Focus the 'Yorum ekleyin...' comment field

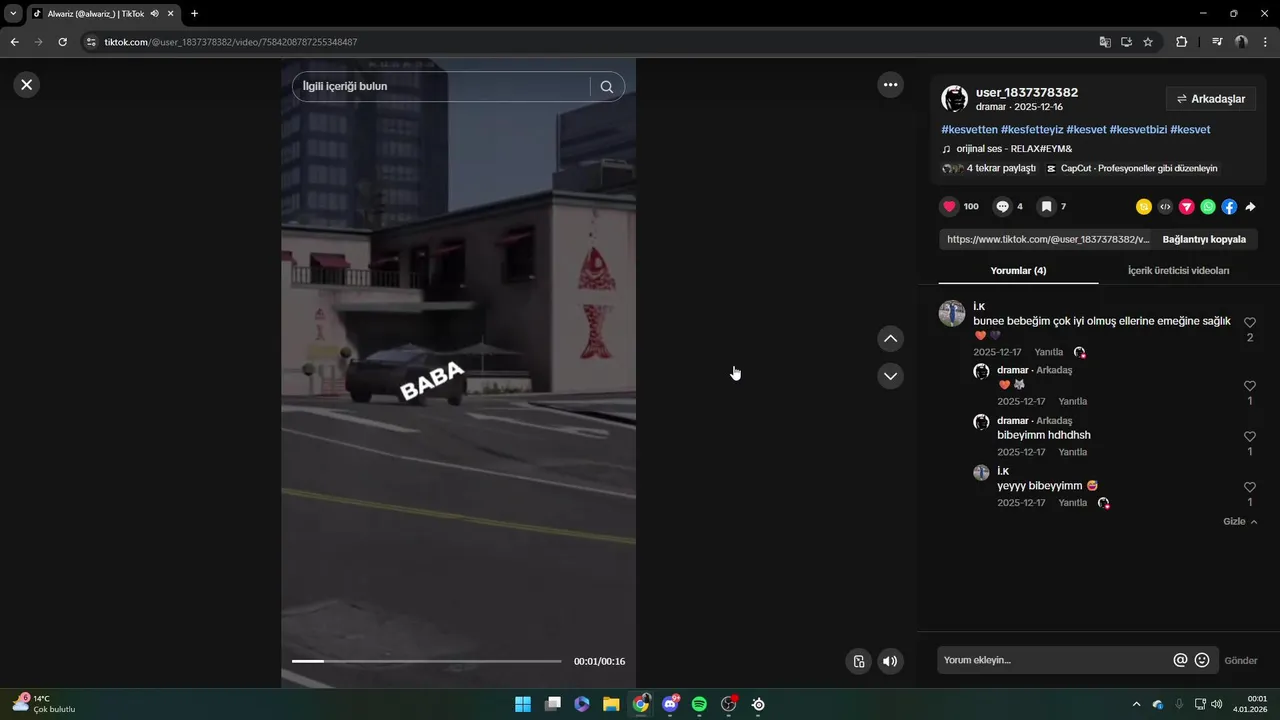[1054, 660]
